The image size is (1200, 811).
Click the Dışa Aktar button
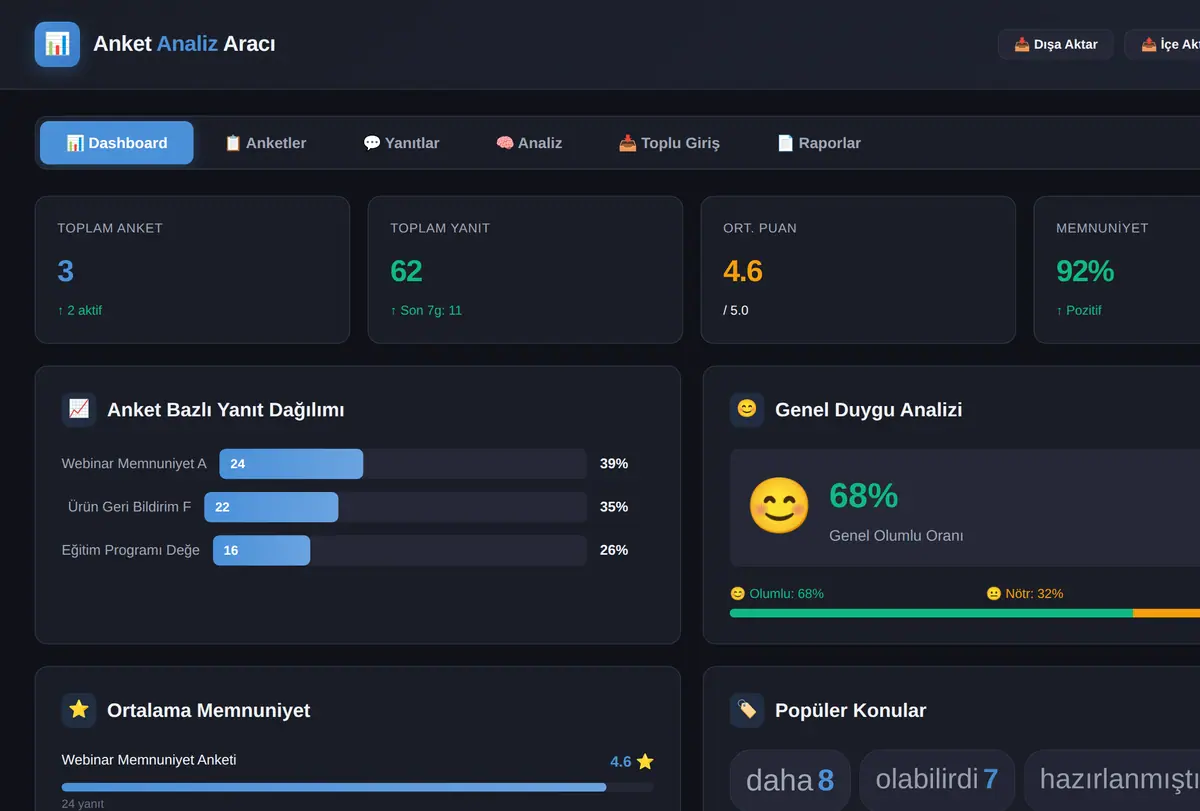pos(1056,44)
